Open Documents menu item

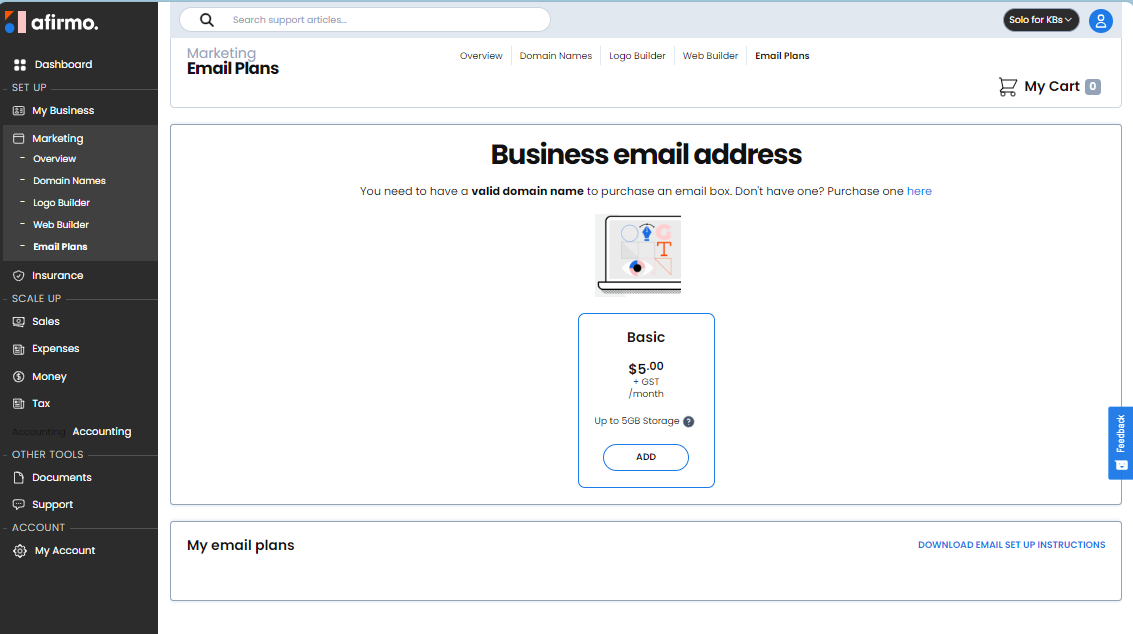coord(61,478)
